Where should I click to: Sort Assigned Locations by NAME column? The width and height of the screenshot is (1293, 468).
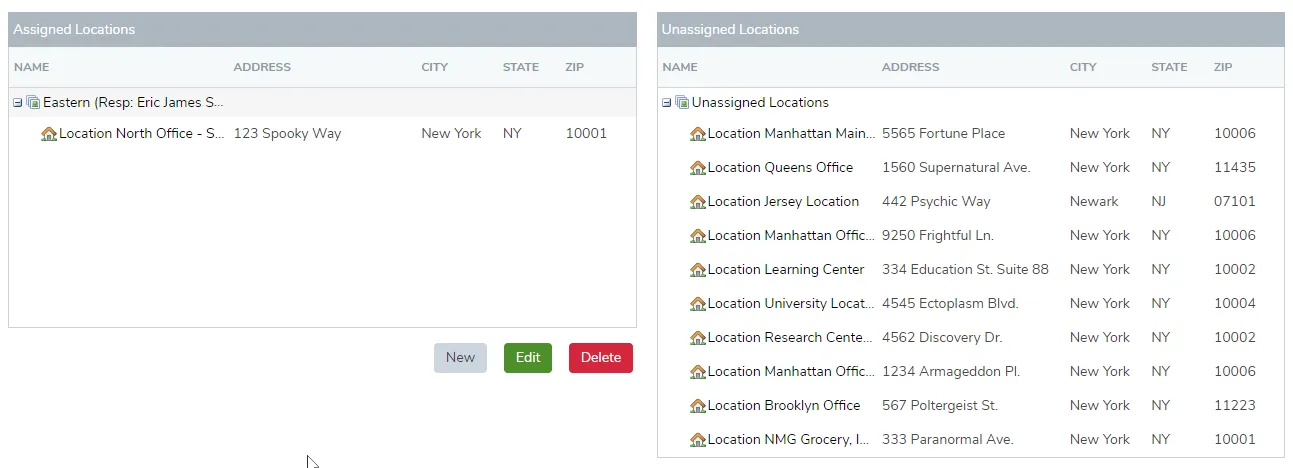pyautogui.click(x=32, y=67)
